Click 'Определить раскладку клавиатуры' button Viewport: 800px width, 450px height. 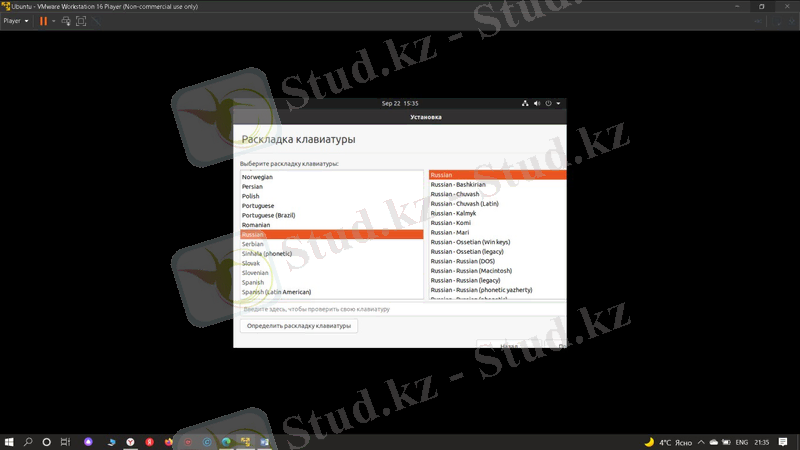pos(299,326)
